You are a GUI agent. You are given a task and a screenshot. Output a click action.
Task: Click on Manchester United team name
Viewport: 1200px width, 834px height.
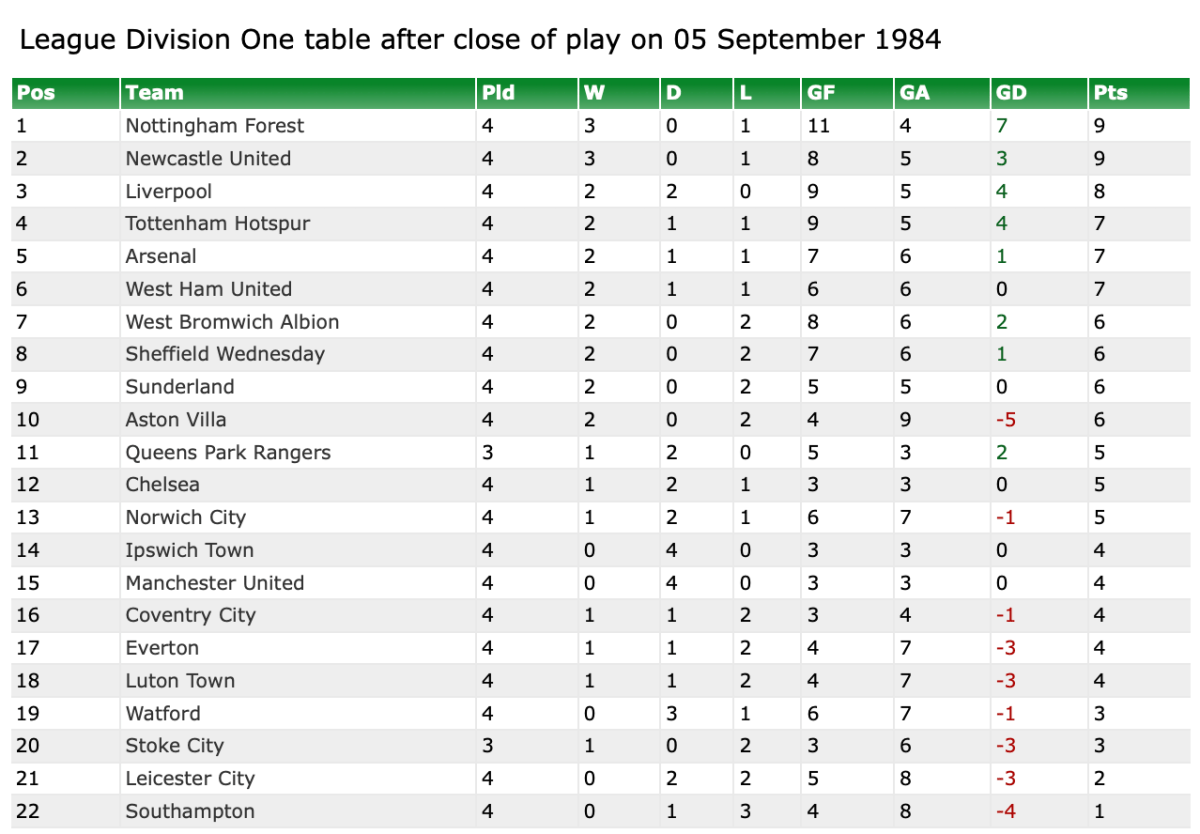(x=214, y=583)
